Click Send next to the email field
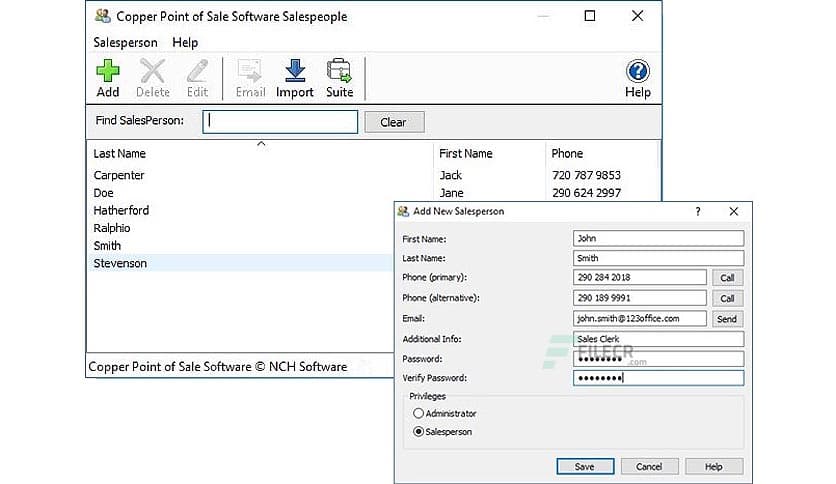 point(727,319)
